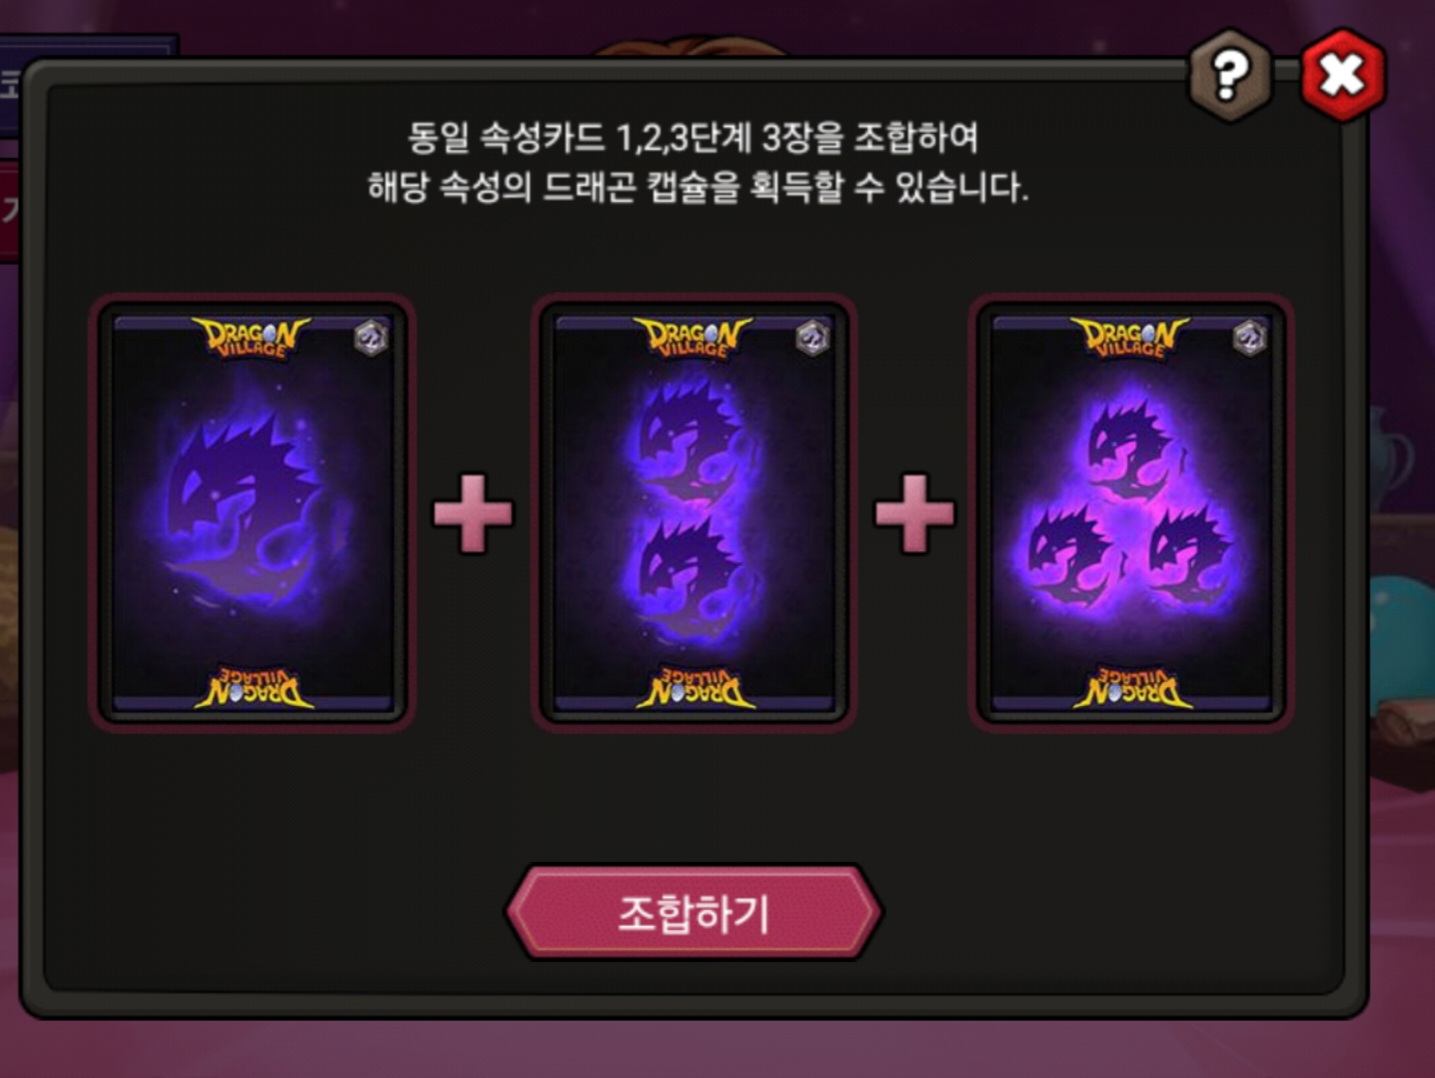The height and width of the screenshot is (1078, 1435).
Task: Click the gem badge on first card
Action: point(371,338)
